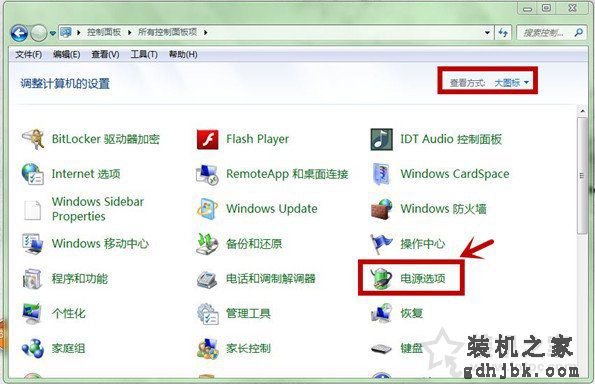Open the Internet 选项 text link
Screen dimensions: 595x384
pos(86,174)
